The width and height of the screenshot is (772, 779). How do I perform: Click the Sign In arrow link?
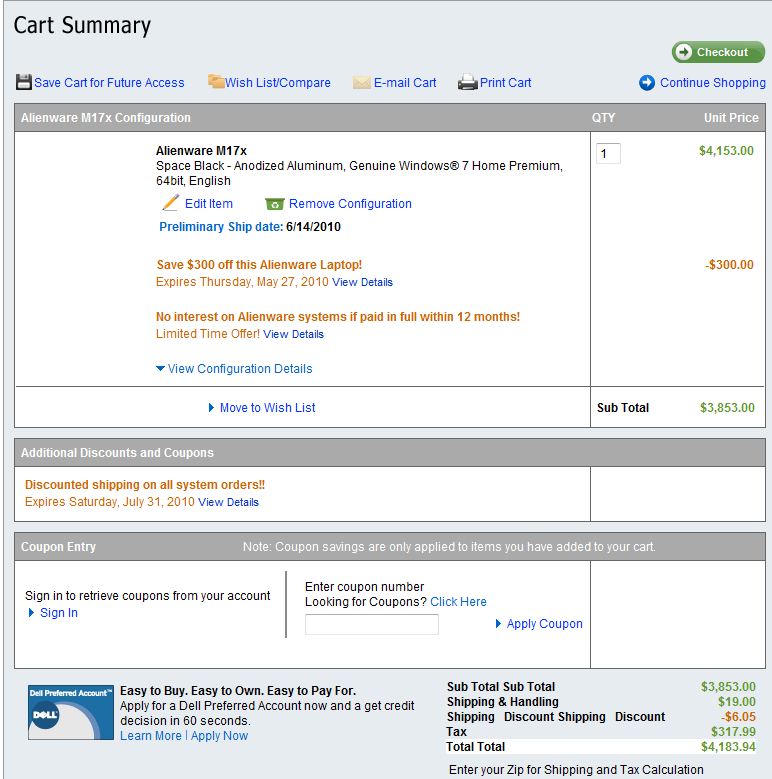53,613
